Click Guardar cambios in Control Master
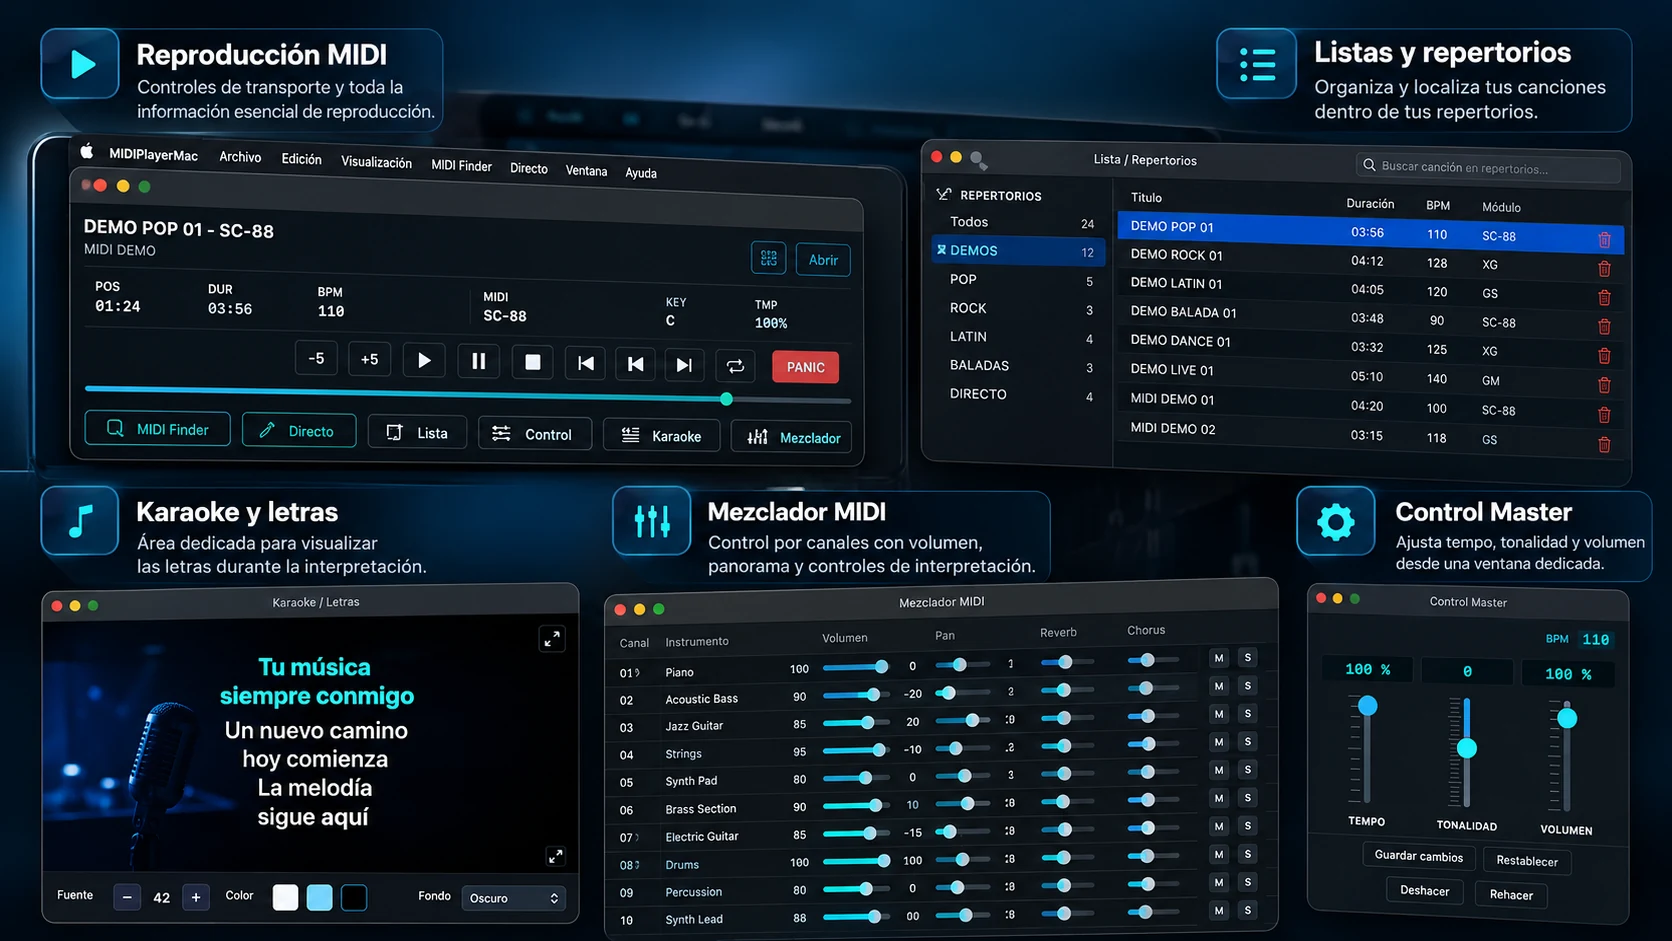Image resolution: width=1672 pixels, height=941 pixels. (x=1418, y=857)
